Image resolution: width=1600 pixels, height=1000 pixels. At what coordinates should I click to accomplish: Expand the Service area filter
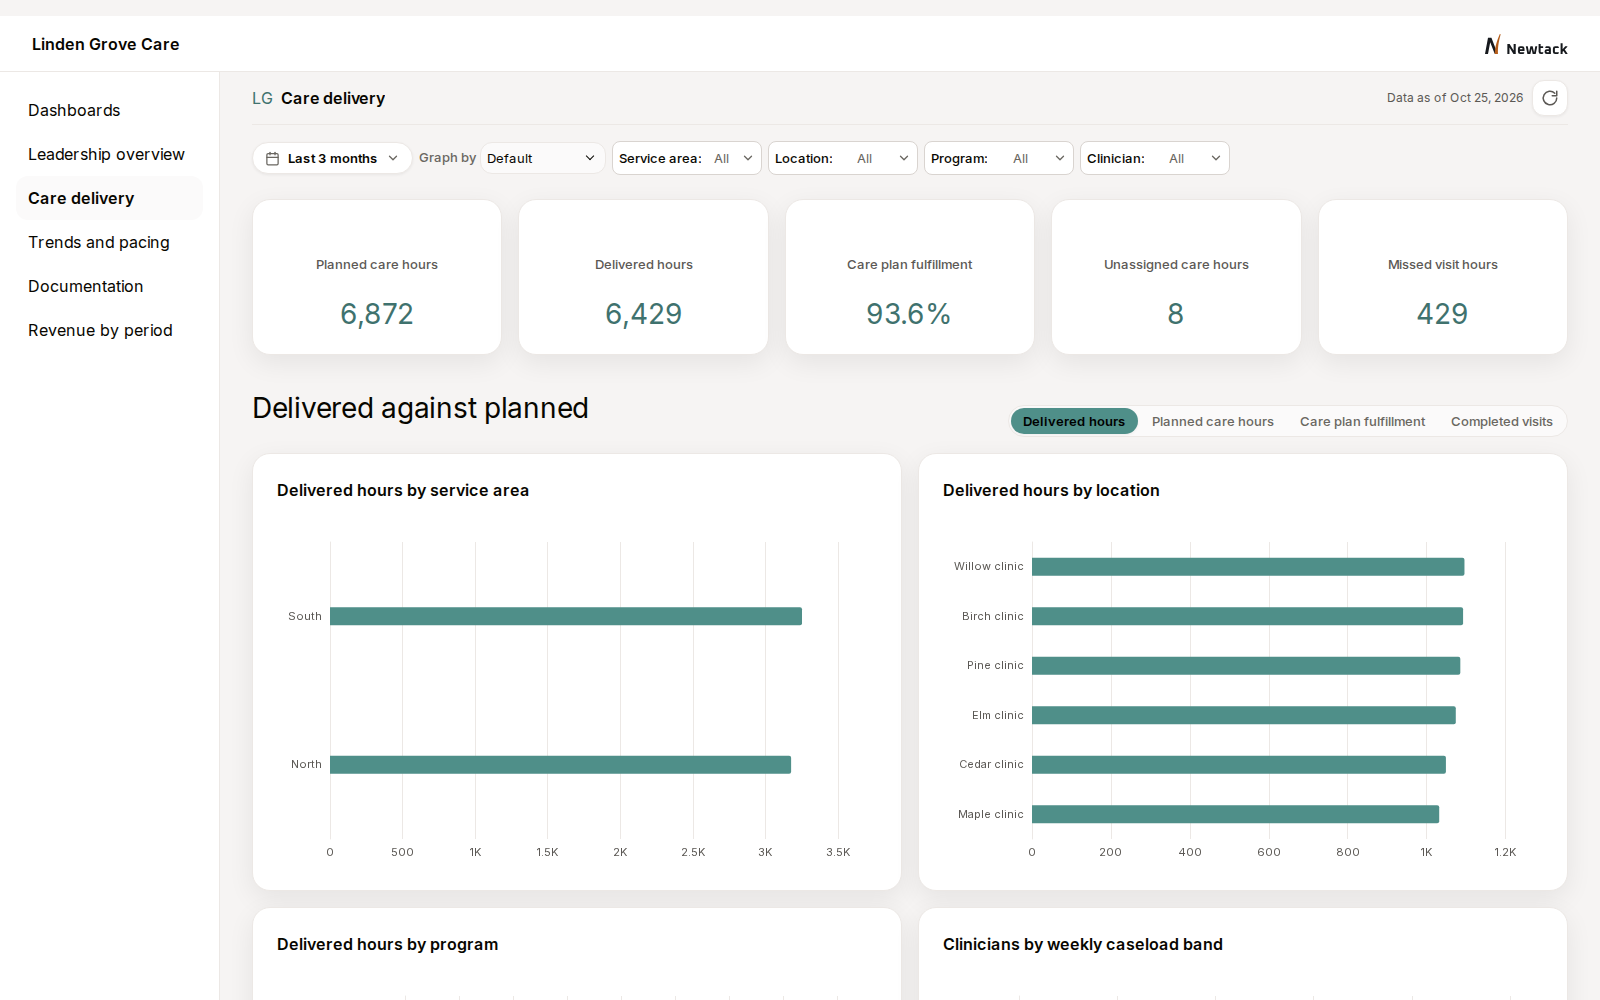coord(687,158)
